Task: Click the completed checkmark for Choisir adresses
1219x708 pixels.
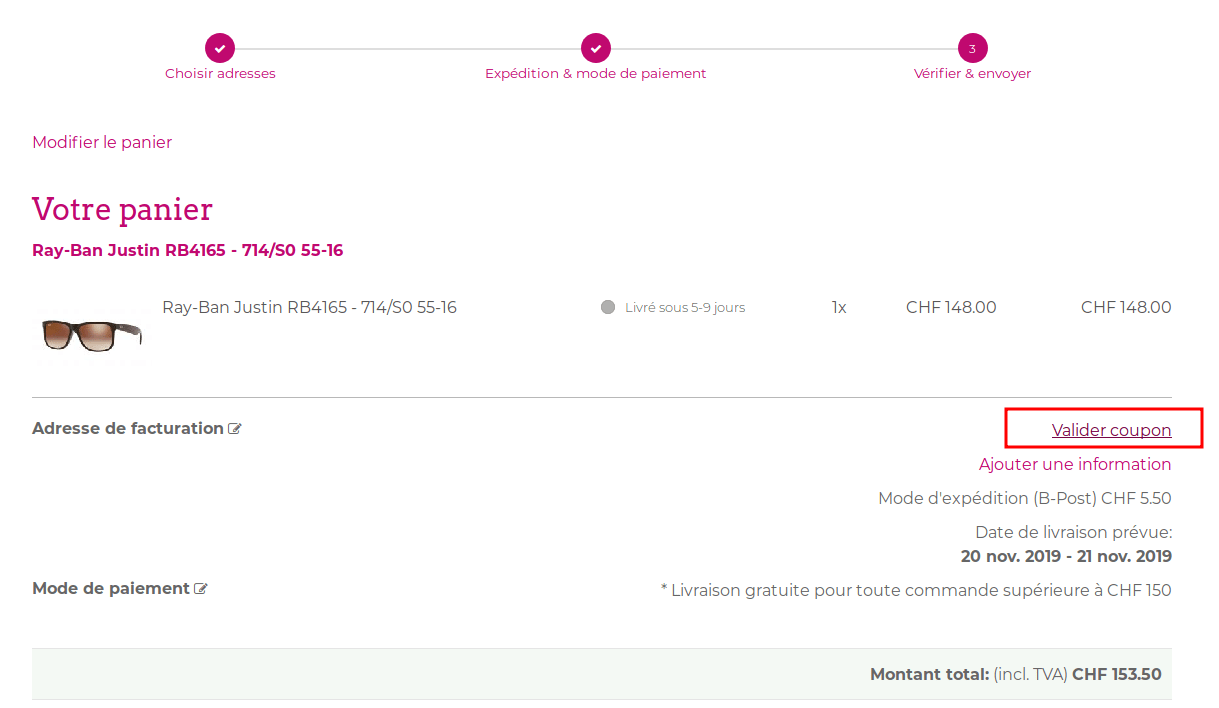Action: 219,47
